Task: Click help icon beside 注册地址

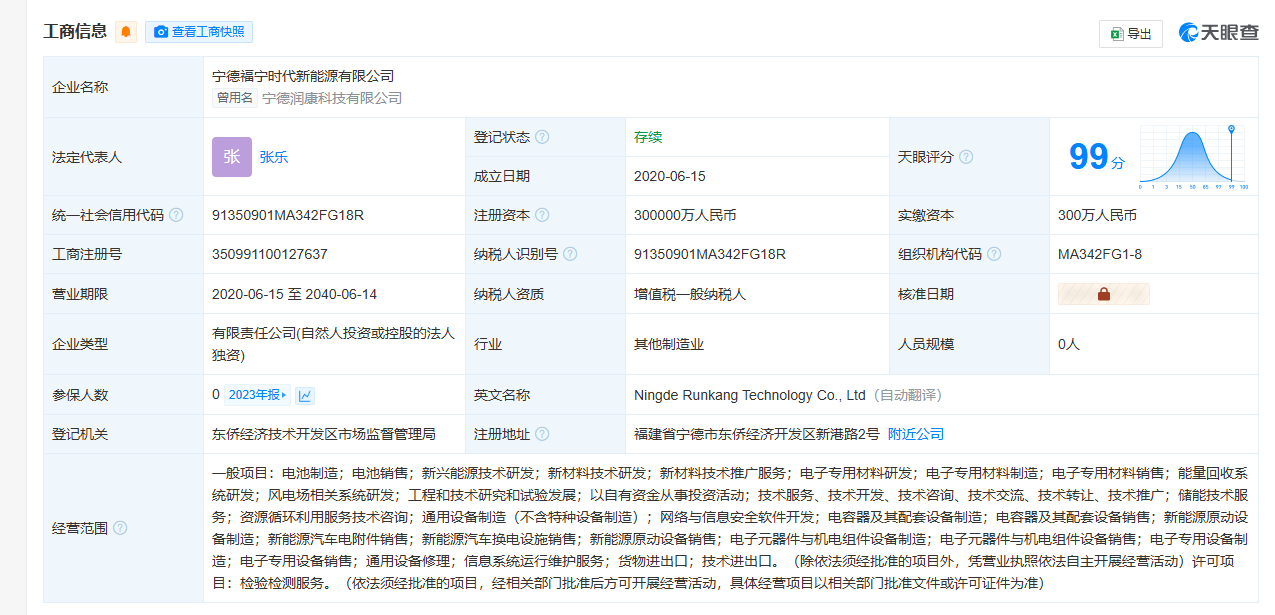Action: [542, 434]
